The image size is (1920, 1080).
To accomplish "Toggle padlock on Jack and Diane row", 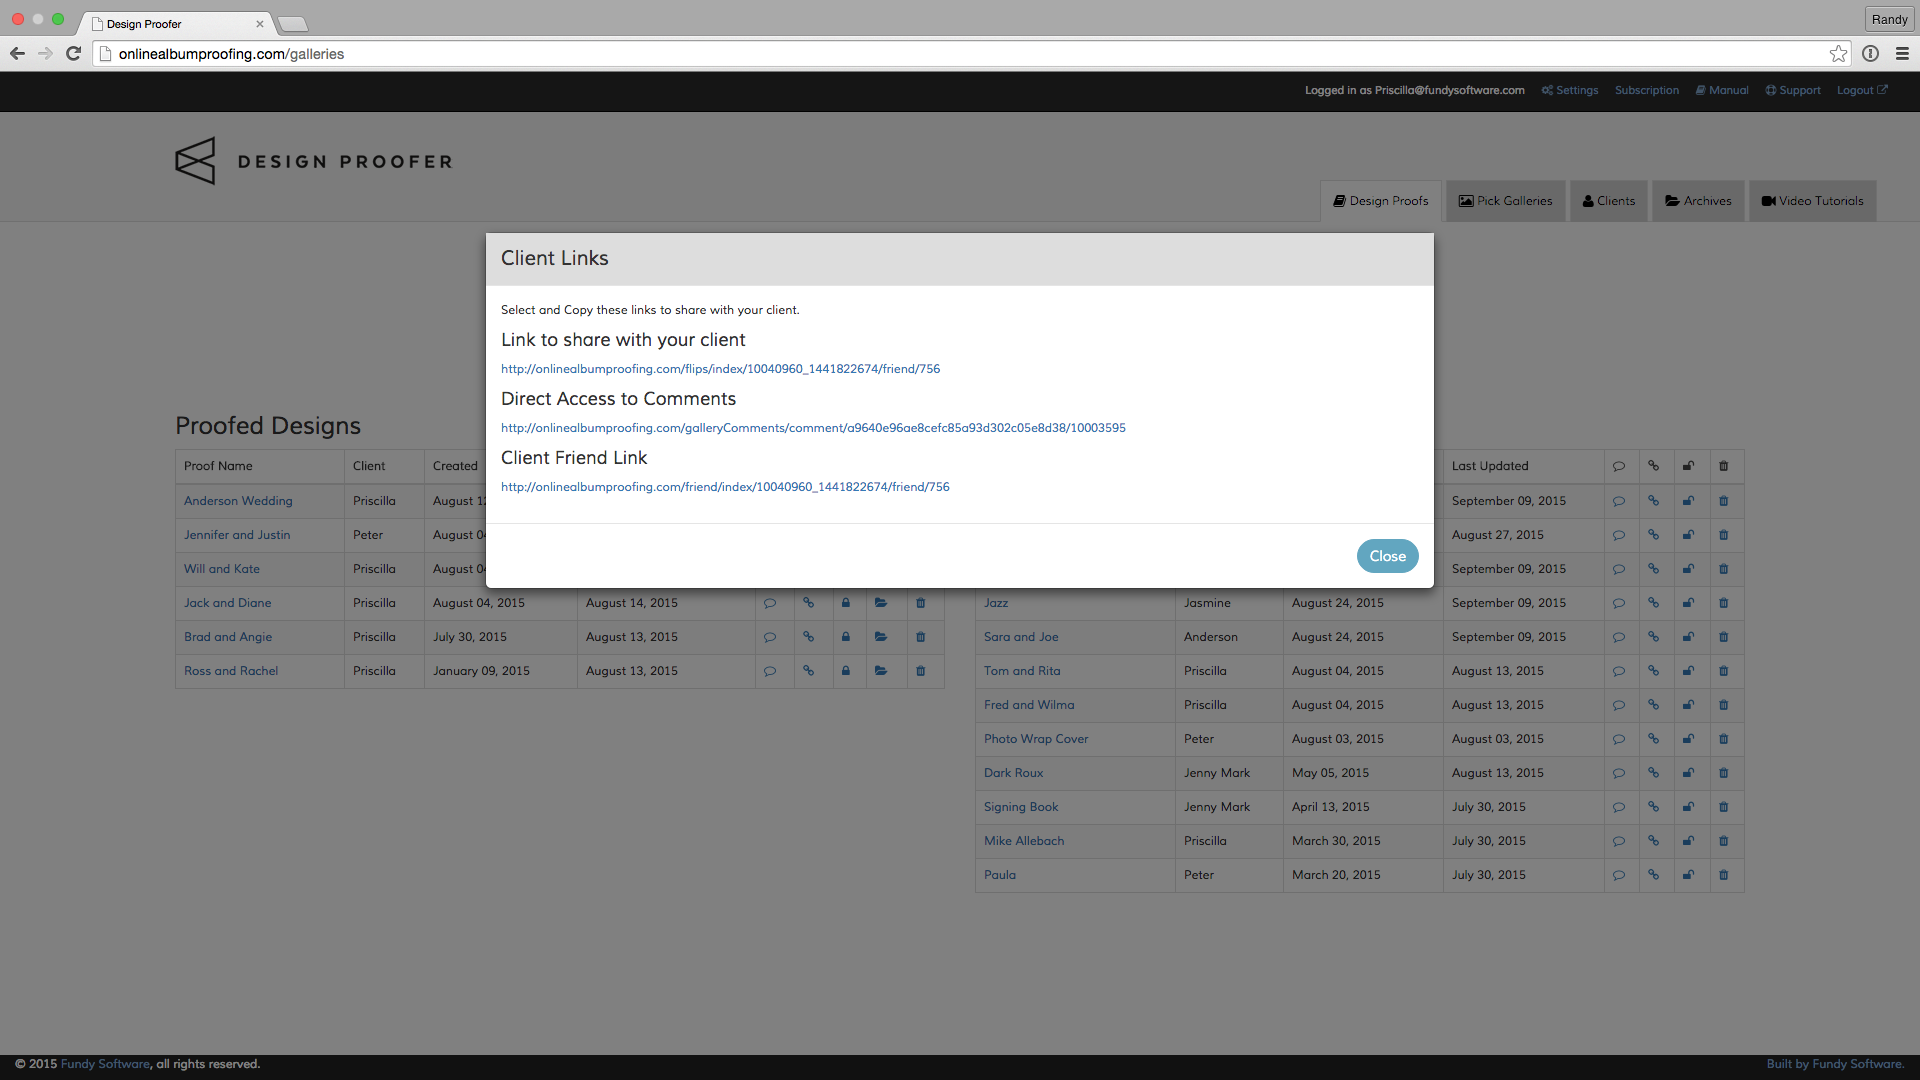I will click(845, 603).
